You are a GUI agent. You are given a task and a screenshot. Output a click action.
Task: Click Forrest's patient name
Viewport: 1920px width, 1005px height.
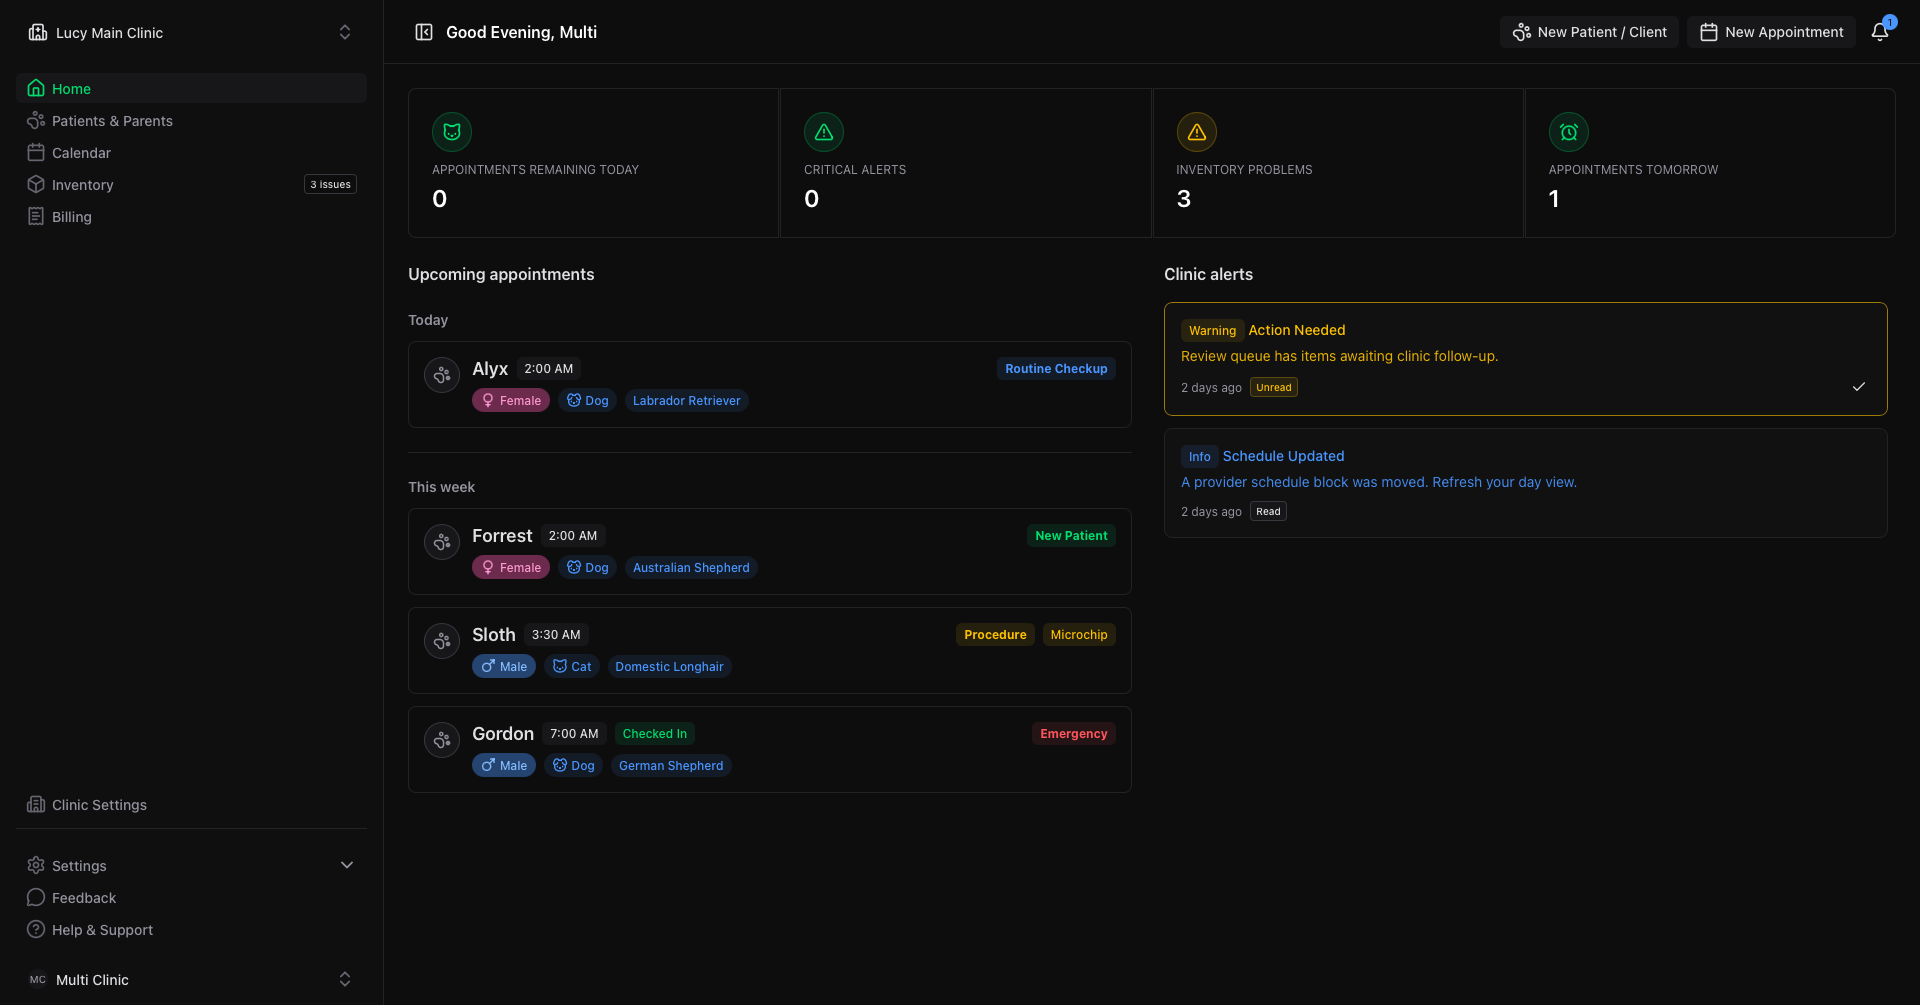point(502,535)
